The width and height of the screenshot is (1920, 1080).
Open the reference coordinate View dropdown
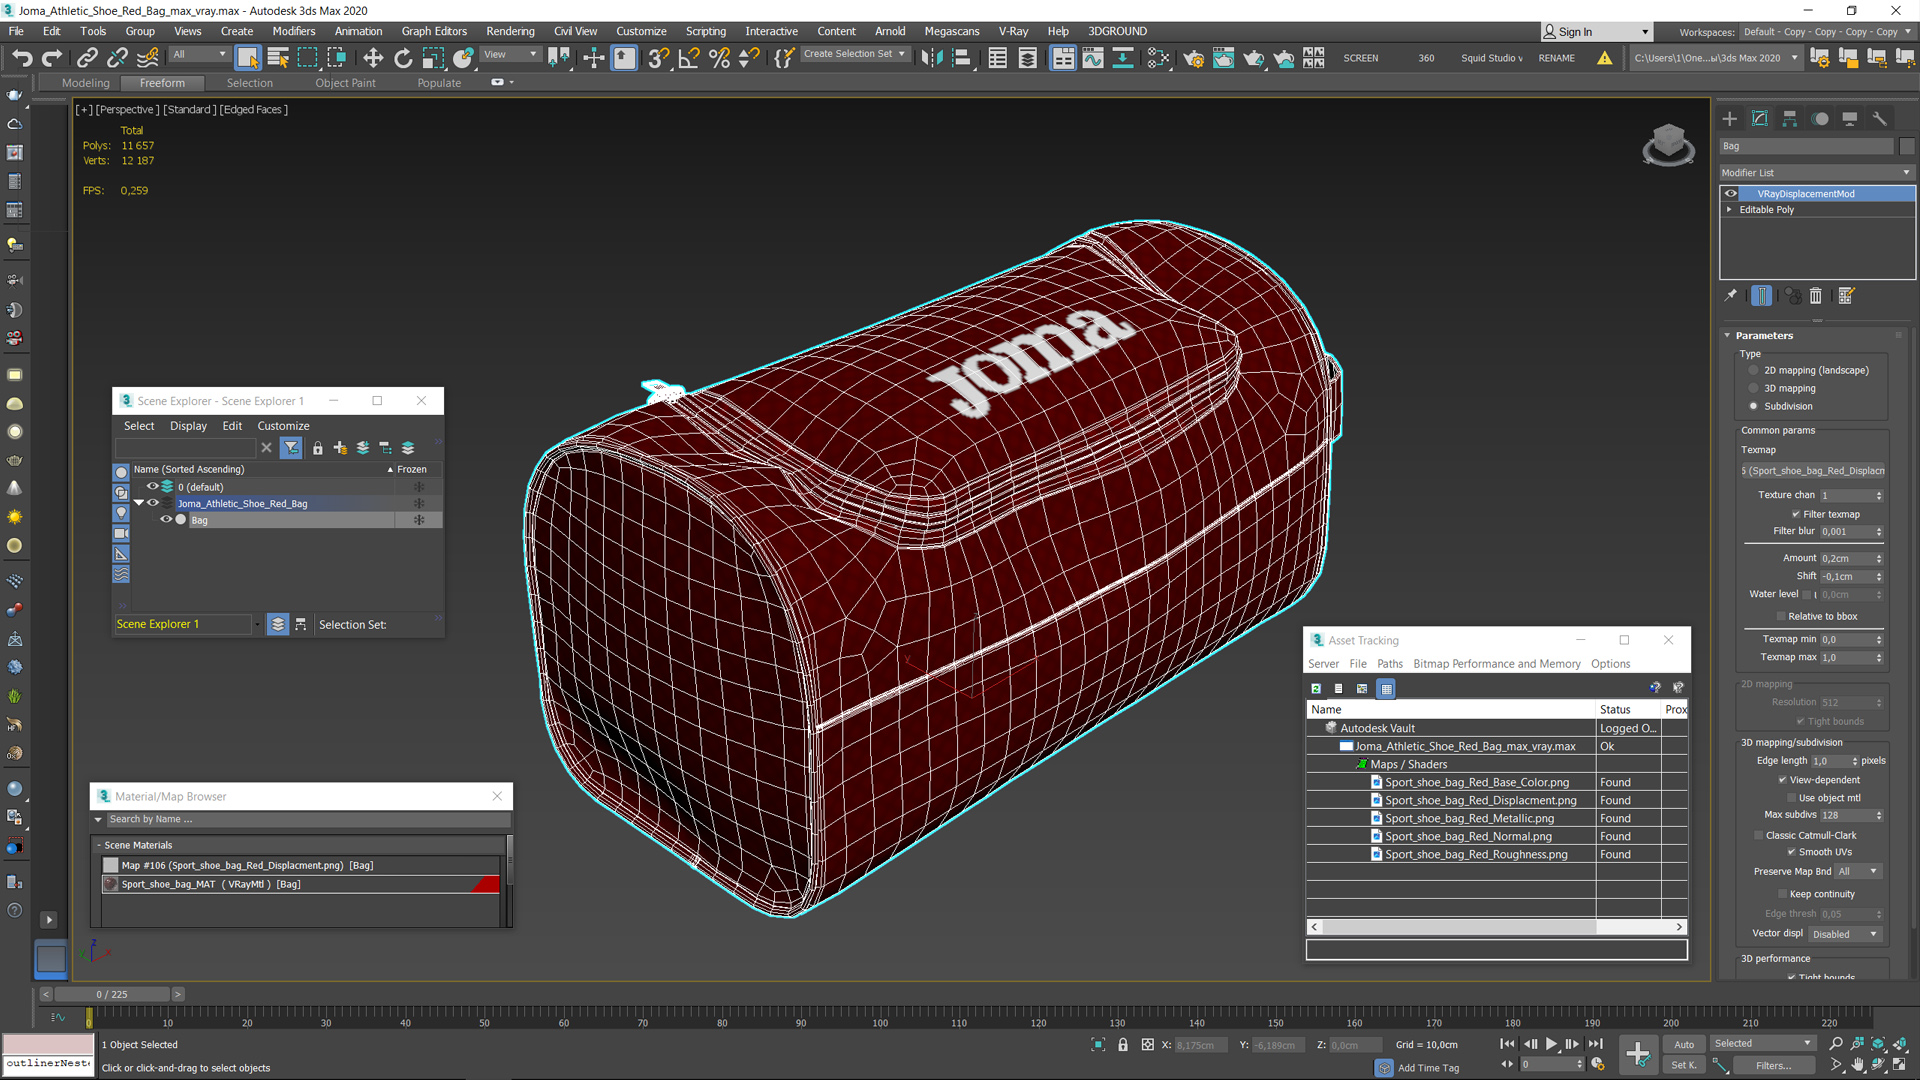(x=511, y=55)
